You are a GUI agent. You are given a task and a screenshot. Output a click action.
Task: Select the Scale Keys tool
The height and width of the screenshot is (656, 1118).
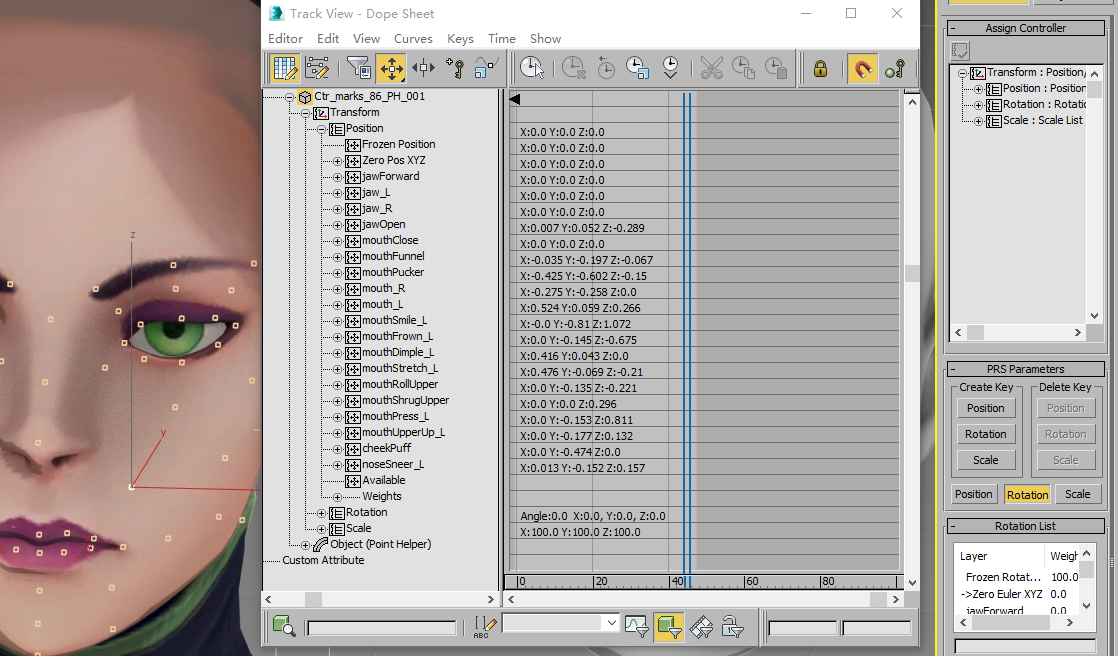[485, 68]
